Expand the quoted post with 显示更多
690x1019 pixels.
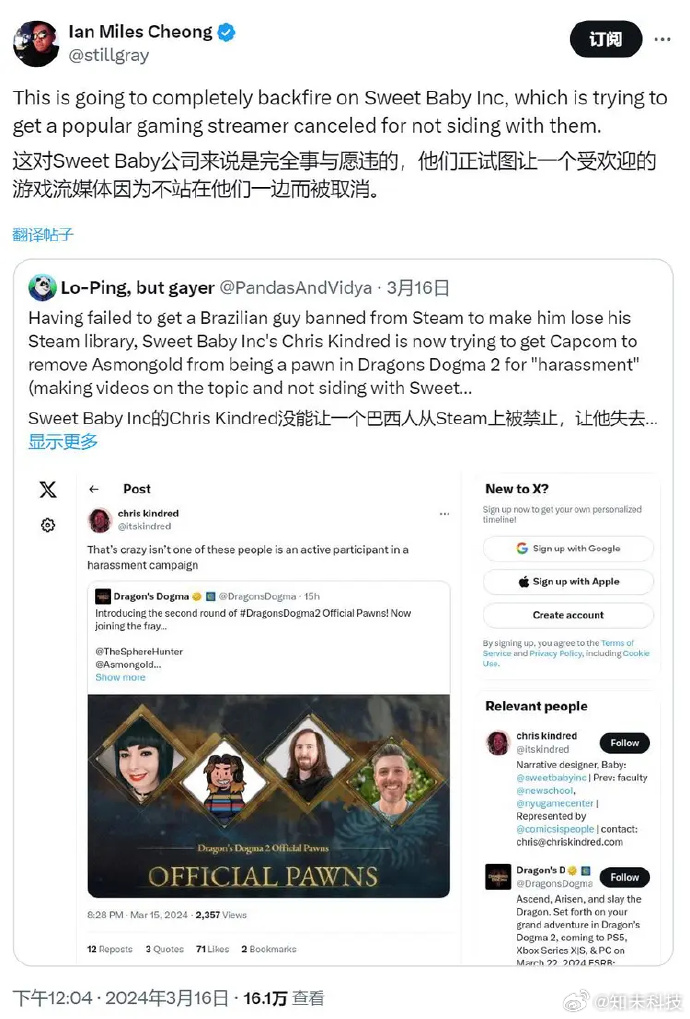(63, 442)
